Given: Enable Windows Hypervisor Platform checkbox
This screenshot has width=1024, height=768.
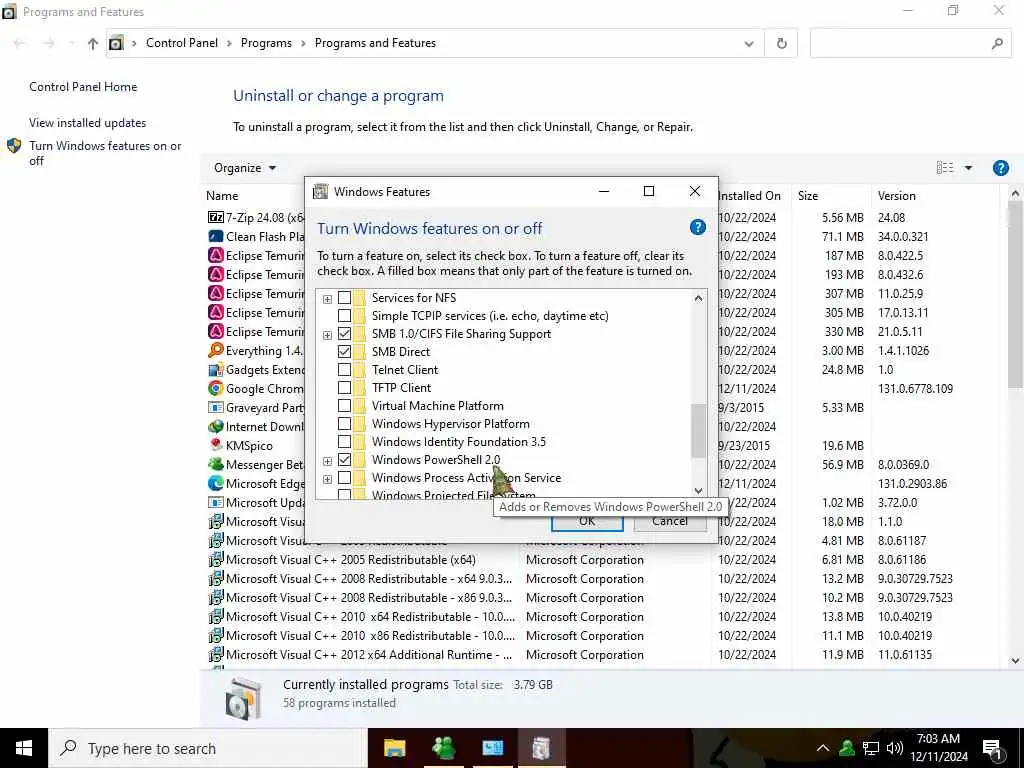Looking at the screenshot, I should (344, 424).
